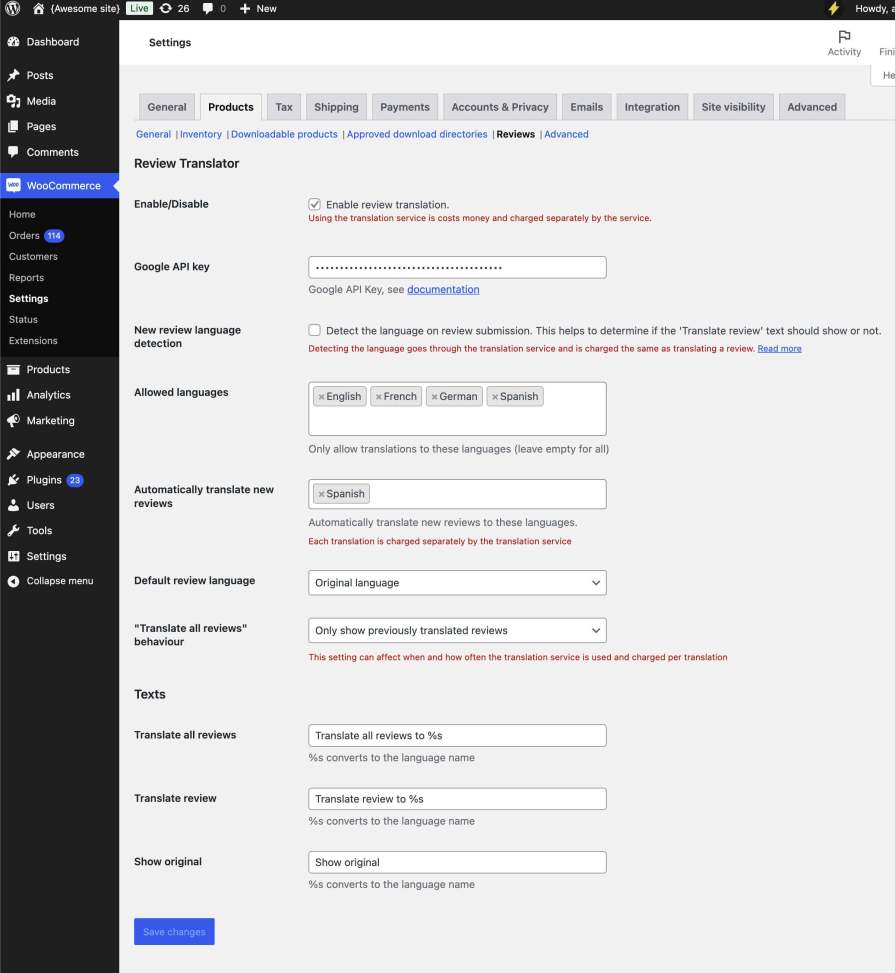Remove German from allowed languages

tap(434, 397)
